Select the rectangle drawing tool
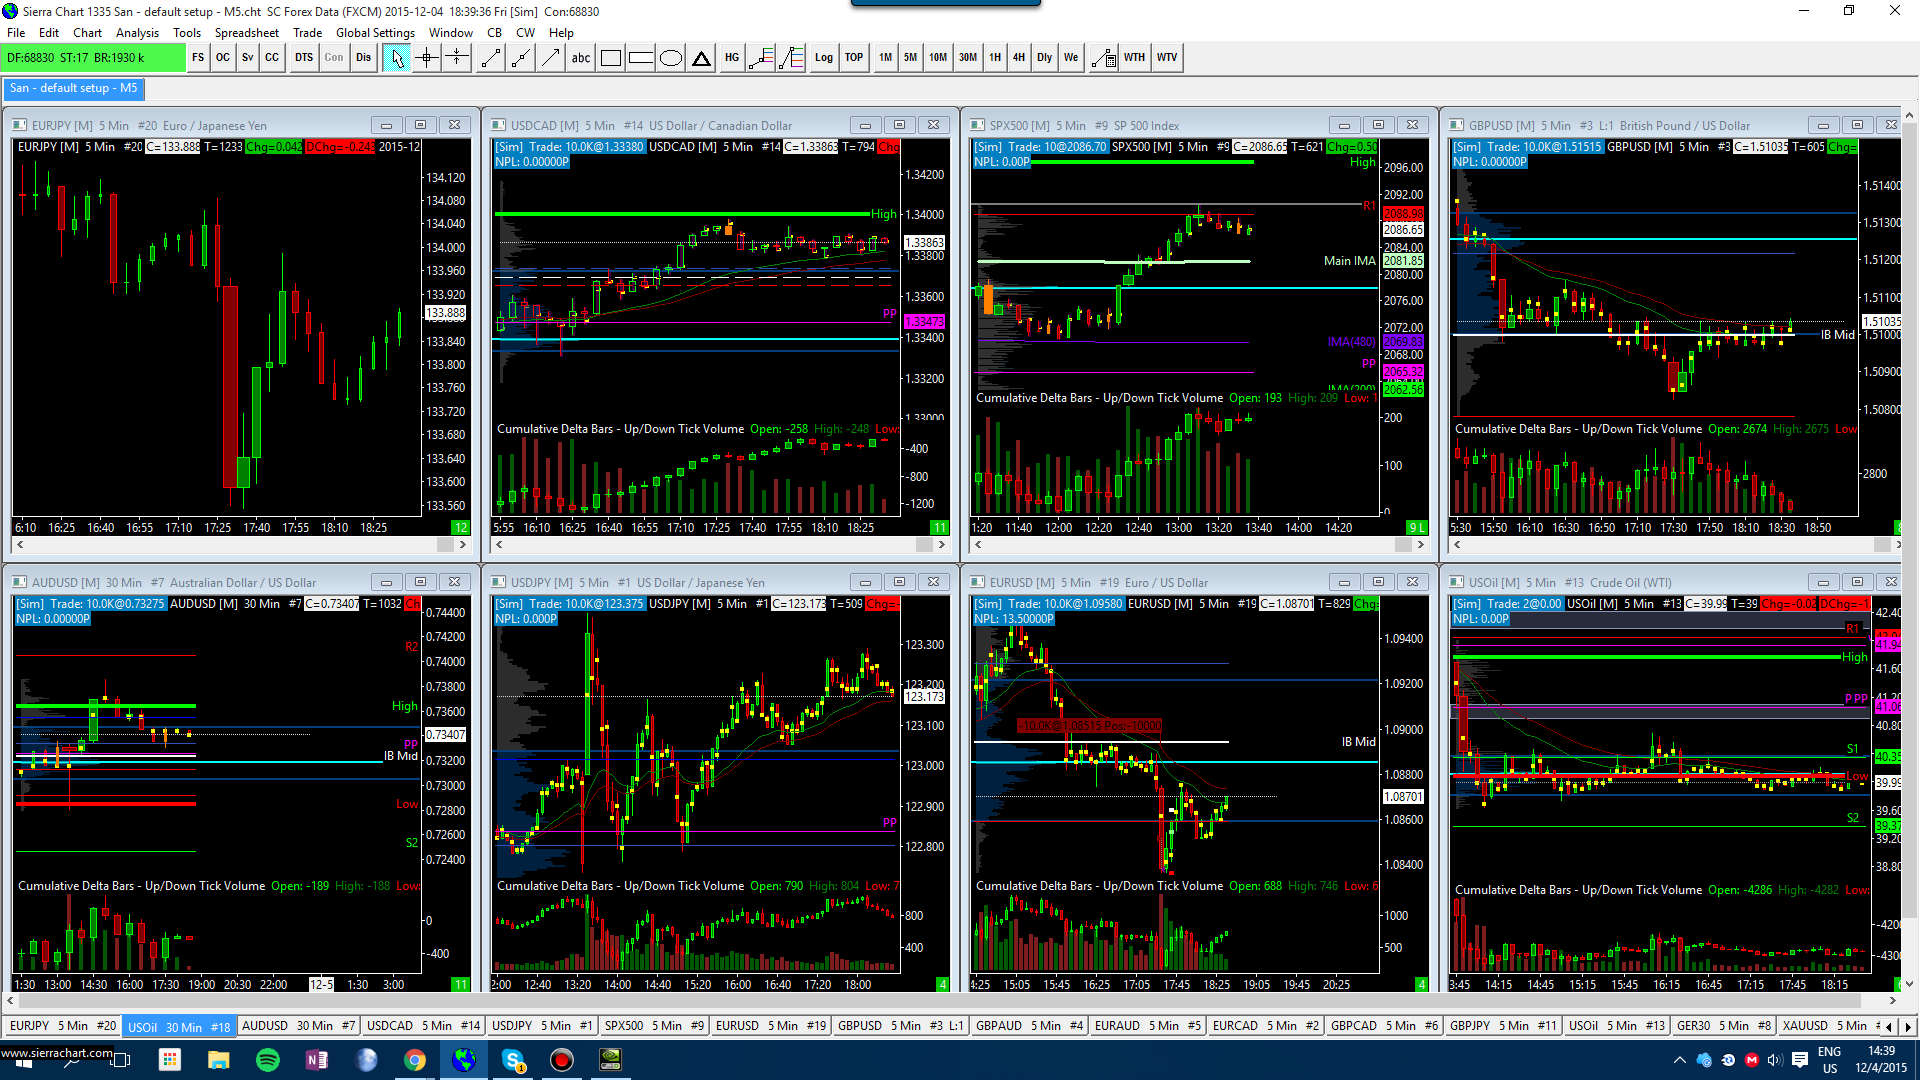The width and height of the screenshot is (1920, 1080). 611,58
